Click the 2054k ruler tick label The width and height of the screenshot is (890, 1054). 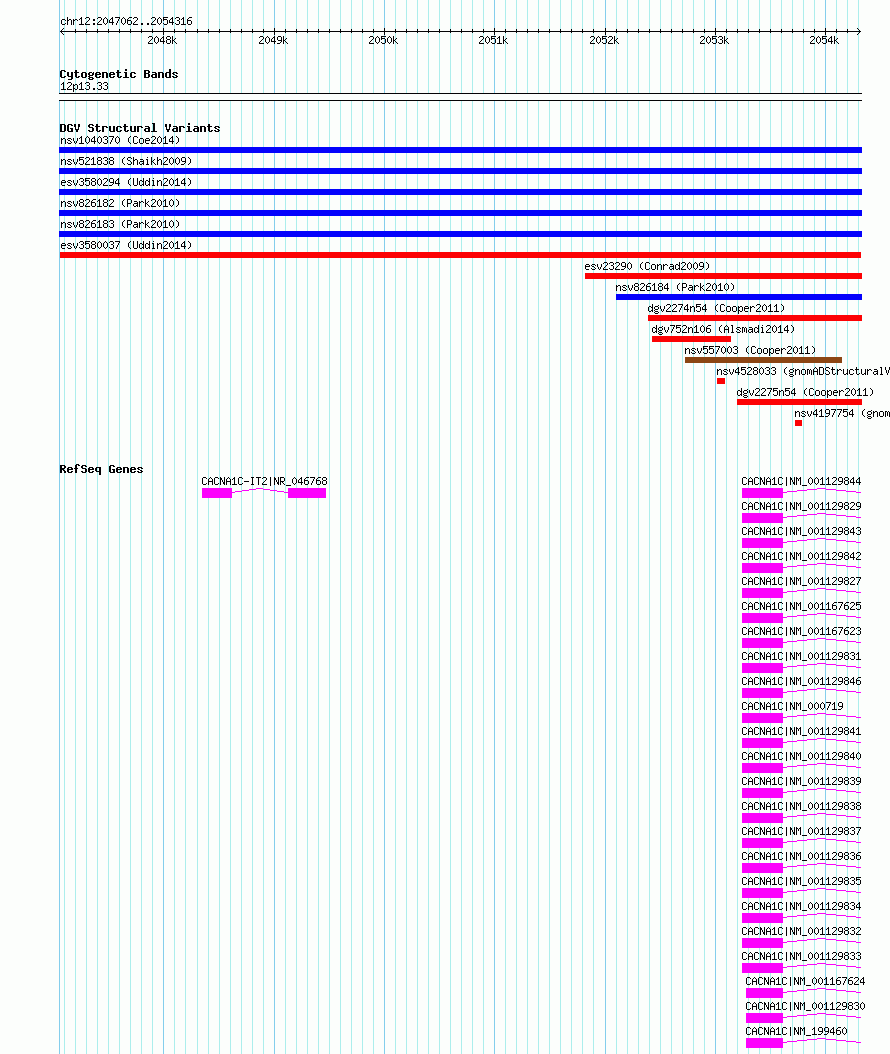click(x=824, y=40)
